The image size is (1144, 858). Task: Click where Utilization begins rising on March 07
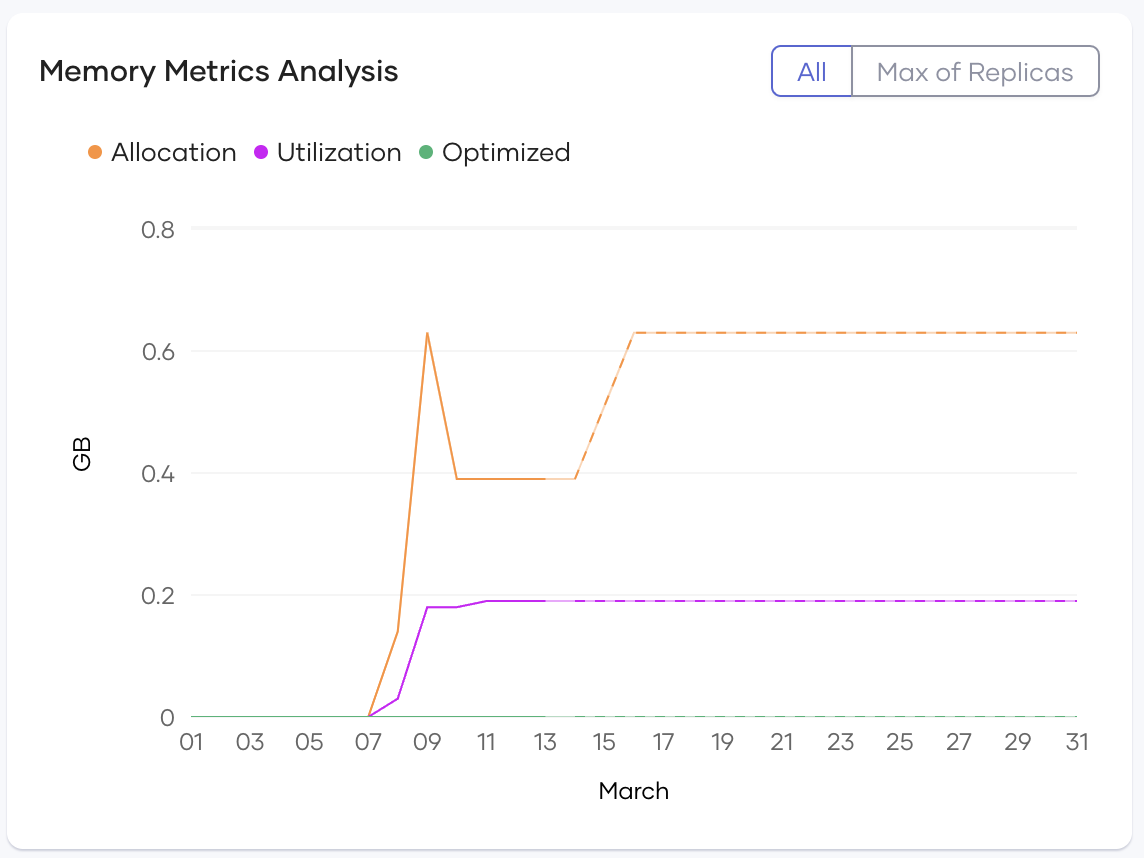click(x=369, y=715)
